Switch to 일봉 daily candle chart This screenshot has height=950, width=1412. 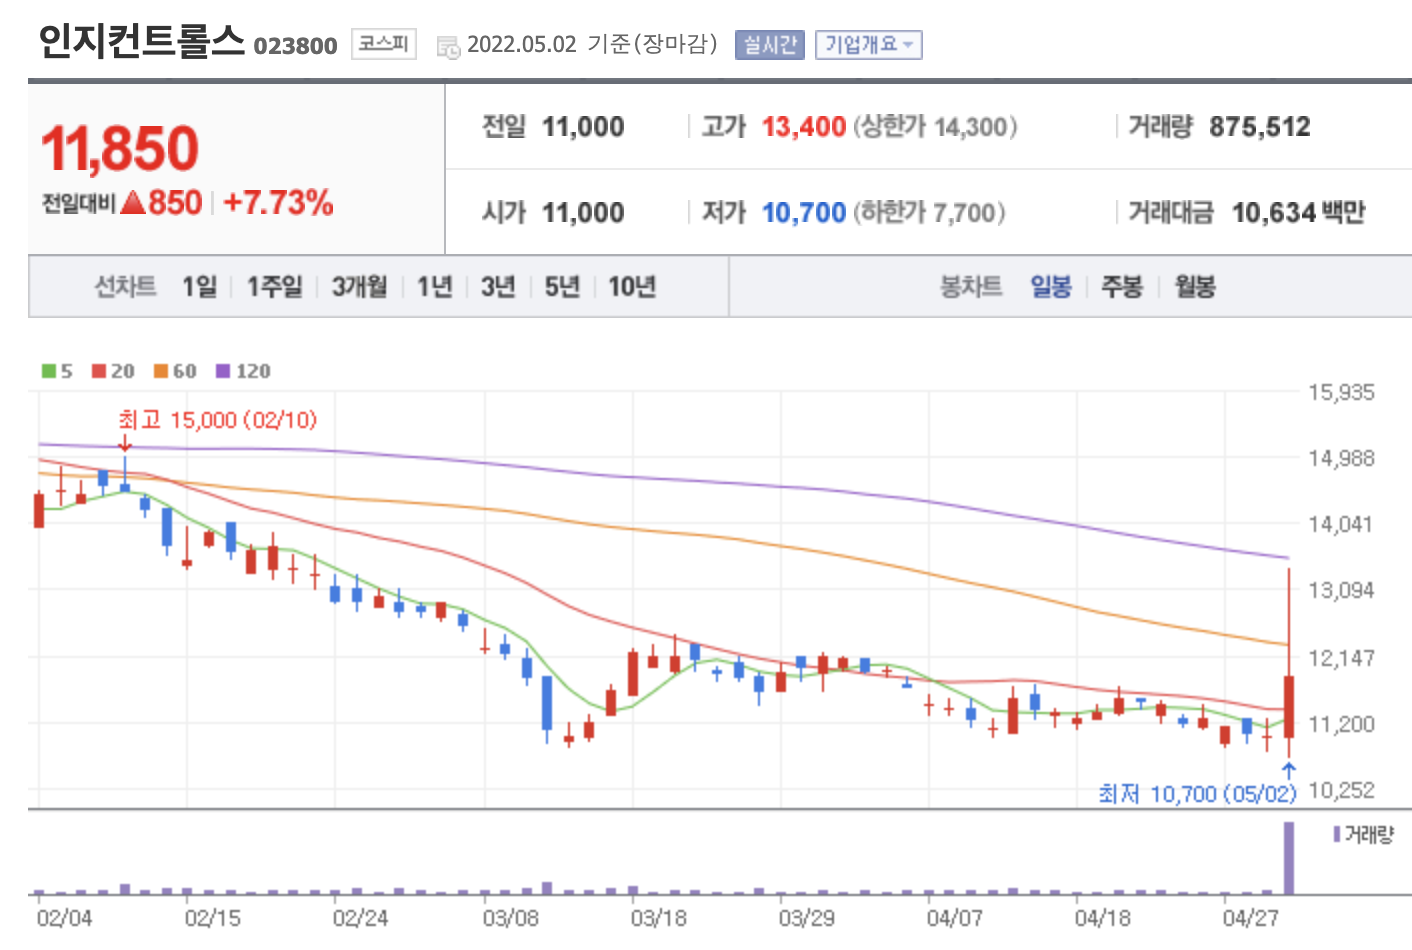(1051, 287)
